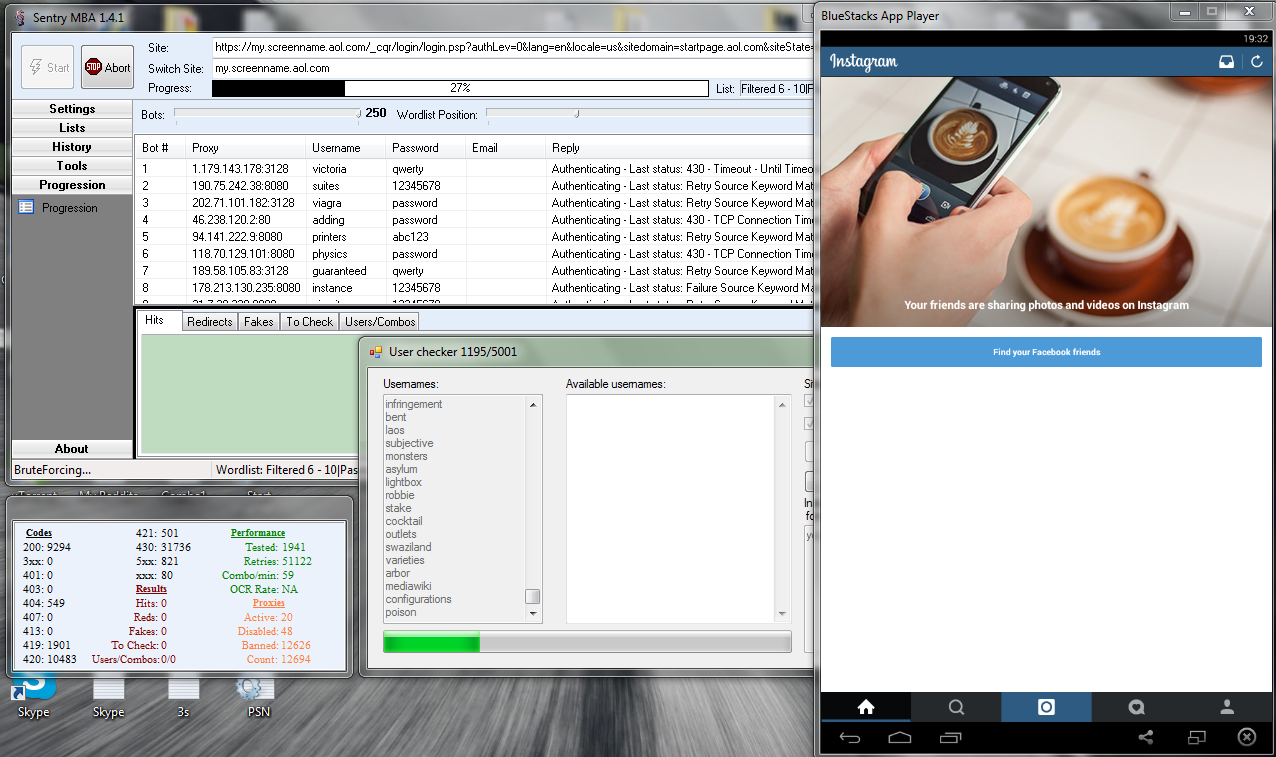Screen dimensions: 1276x757
Task: Open the Instagram profile tab icon
Action: tap(1227, 707)
